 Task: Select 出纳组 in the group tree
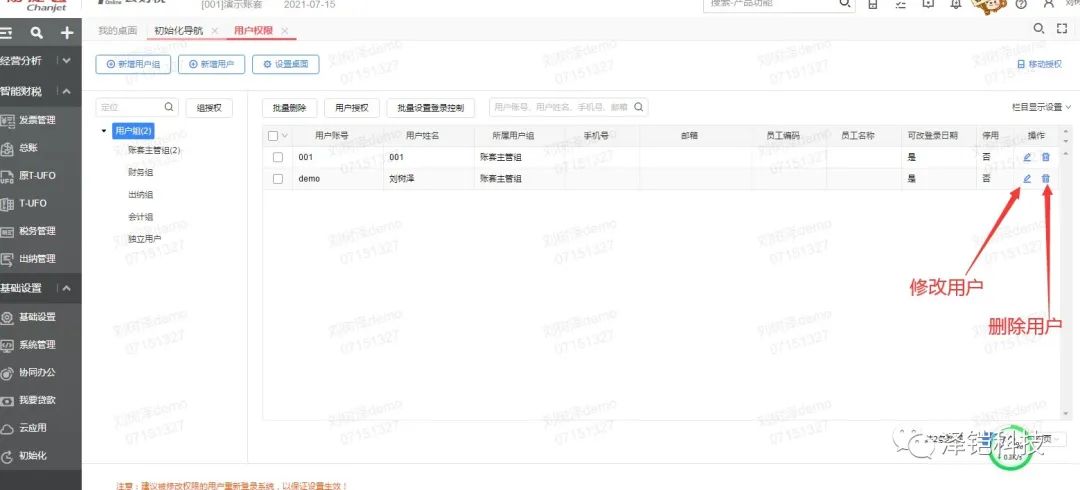pos(141,195)
